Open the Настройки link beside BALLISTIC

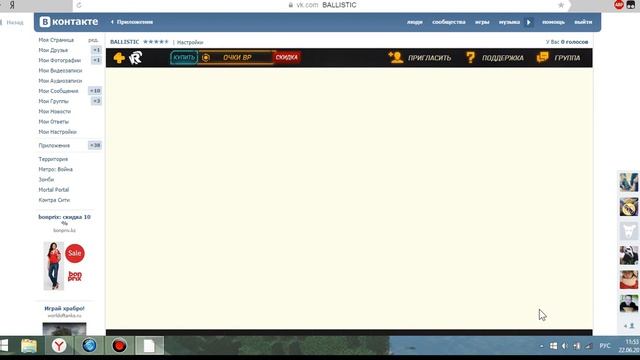(190, 42)
